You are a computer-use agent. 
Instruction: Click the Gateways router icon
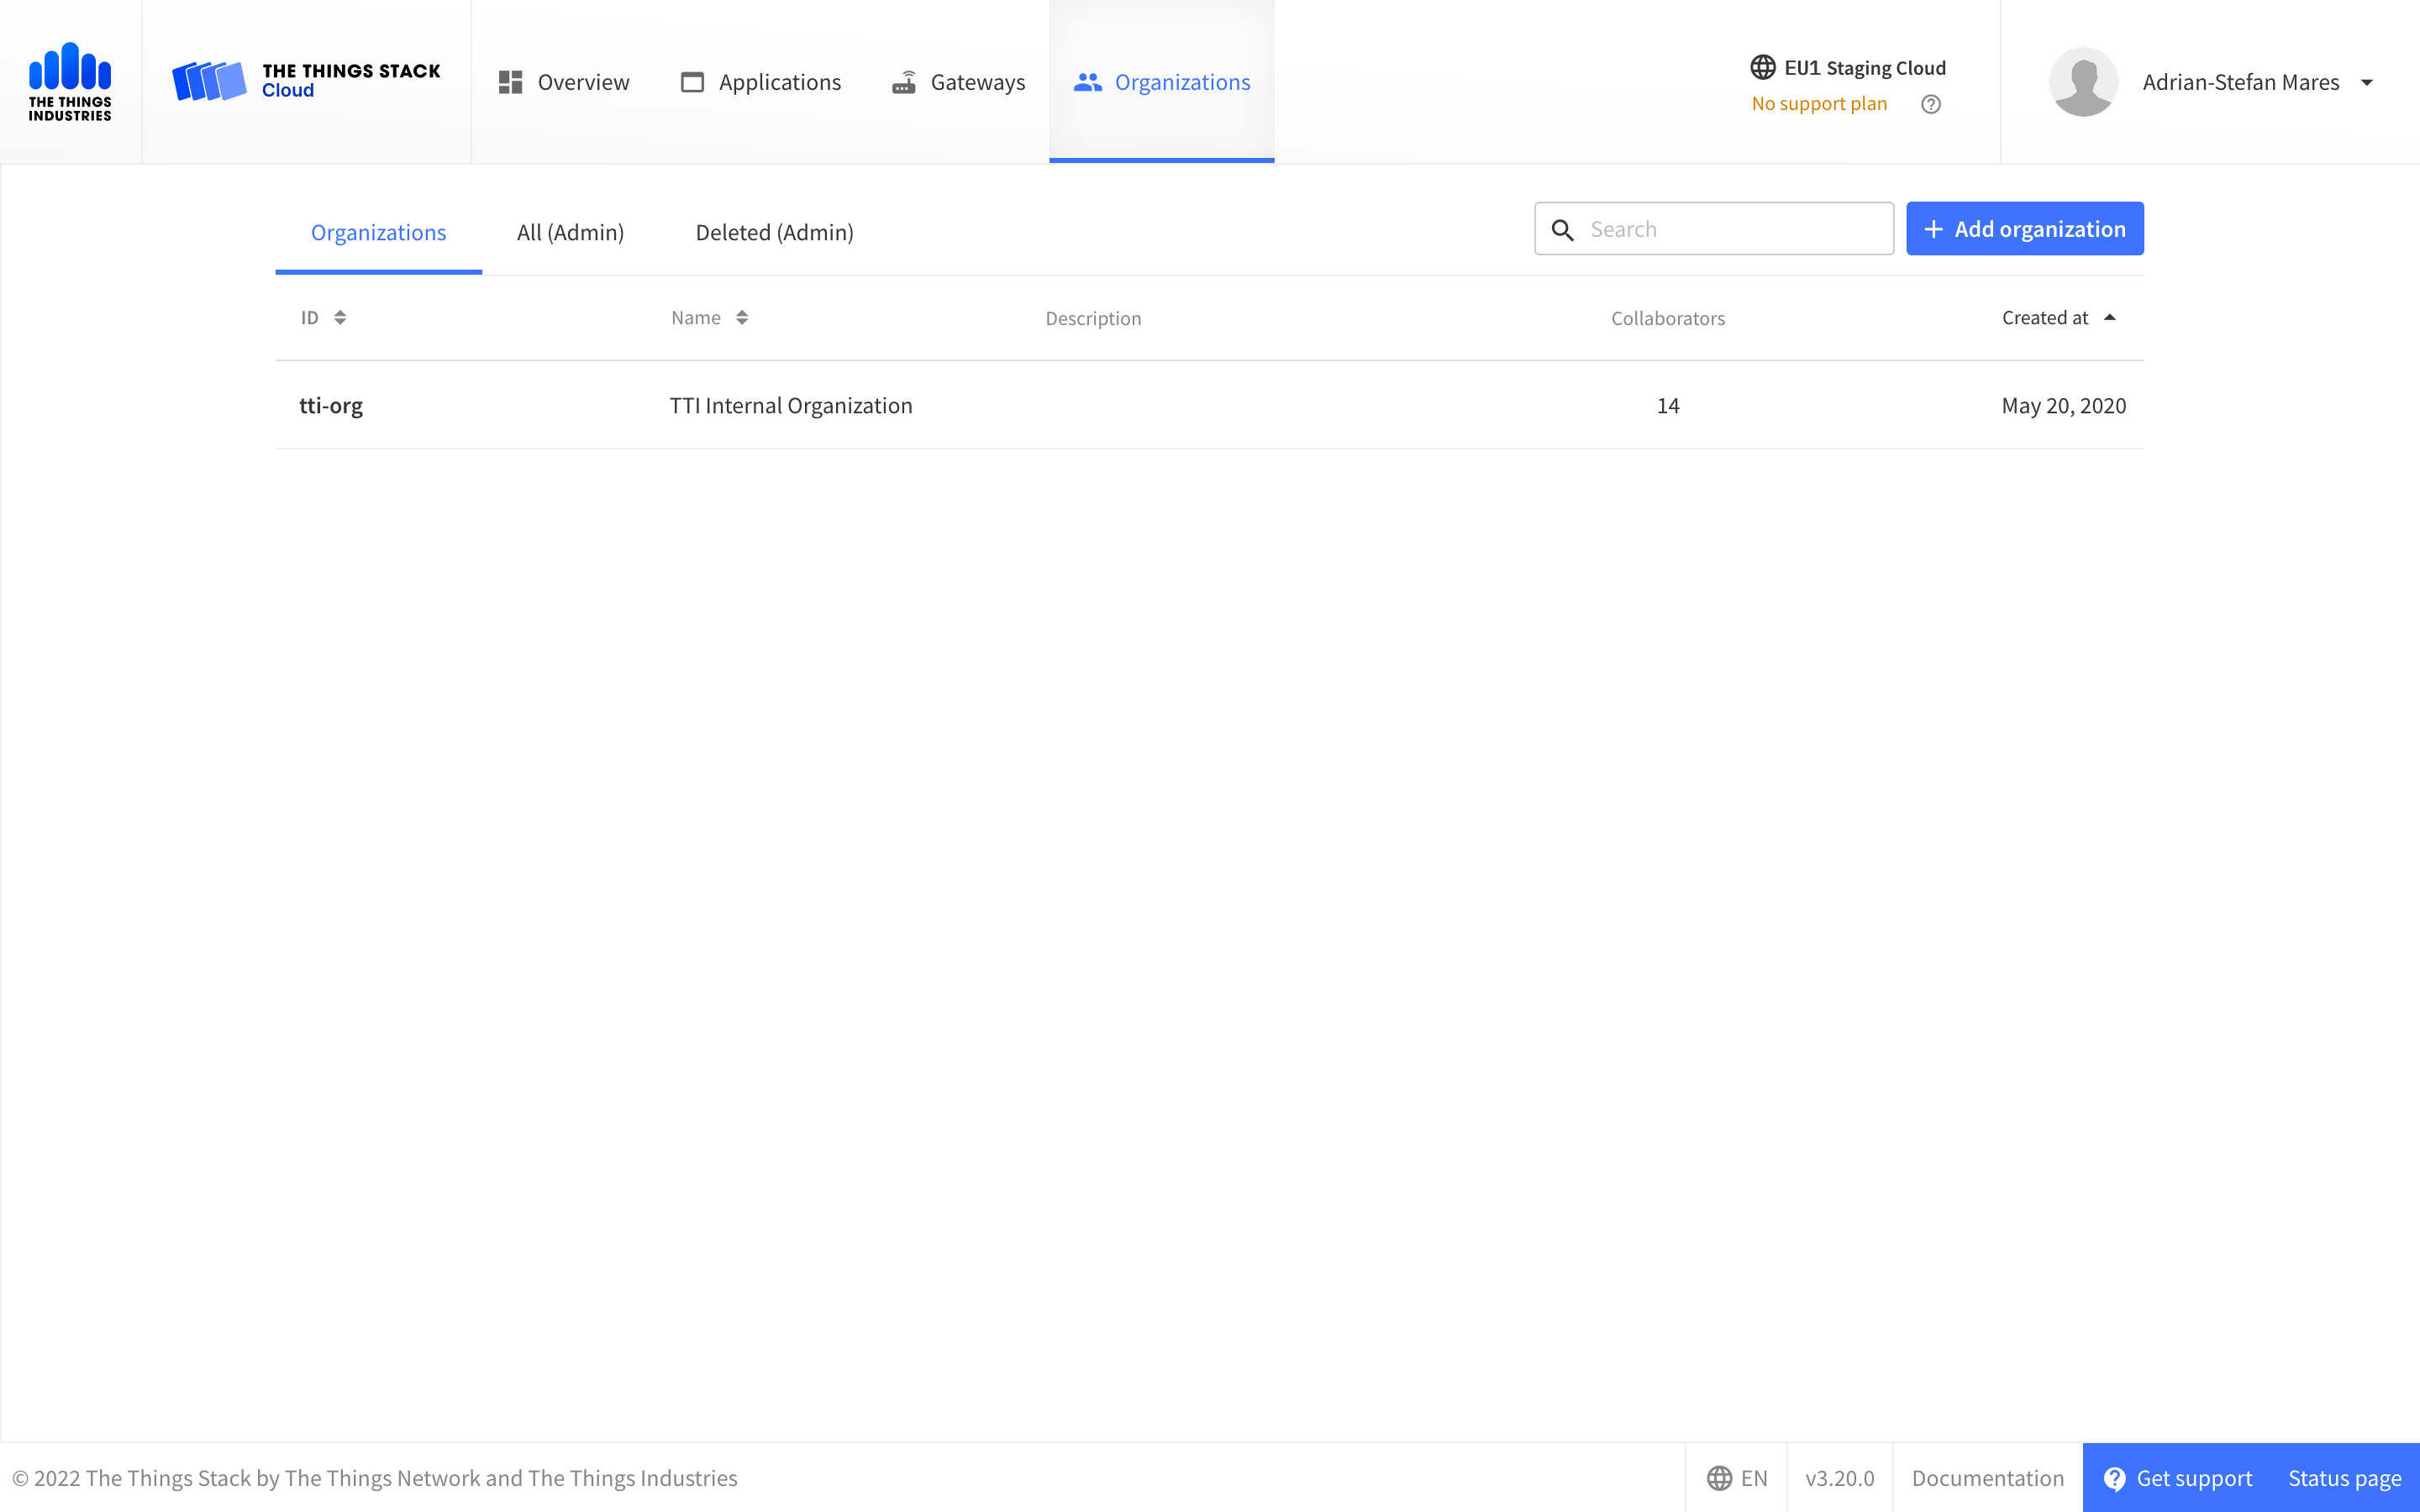pos(904,82)
